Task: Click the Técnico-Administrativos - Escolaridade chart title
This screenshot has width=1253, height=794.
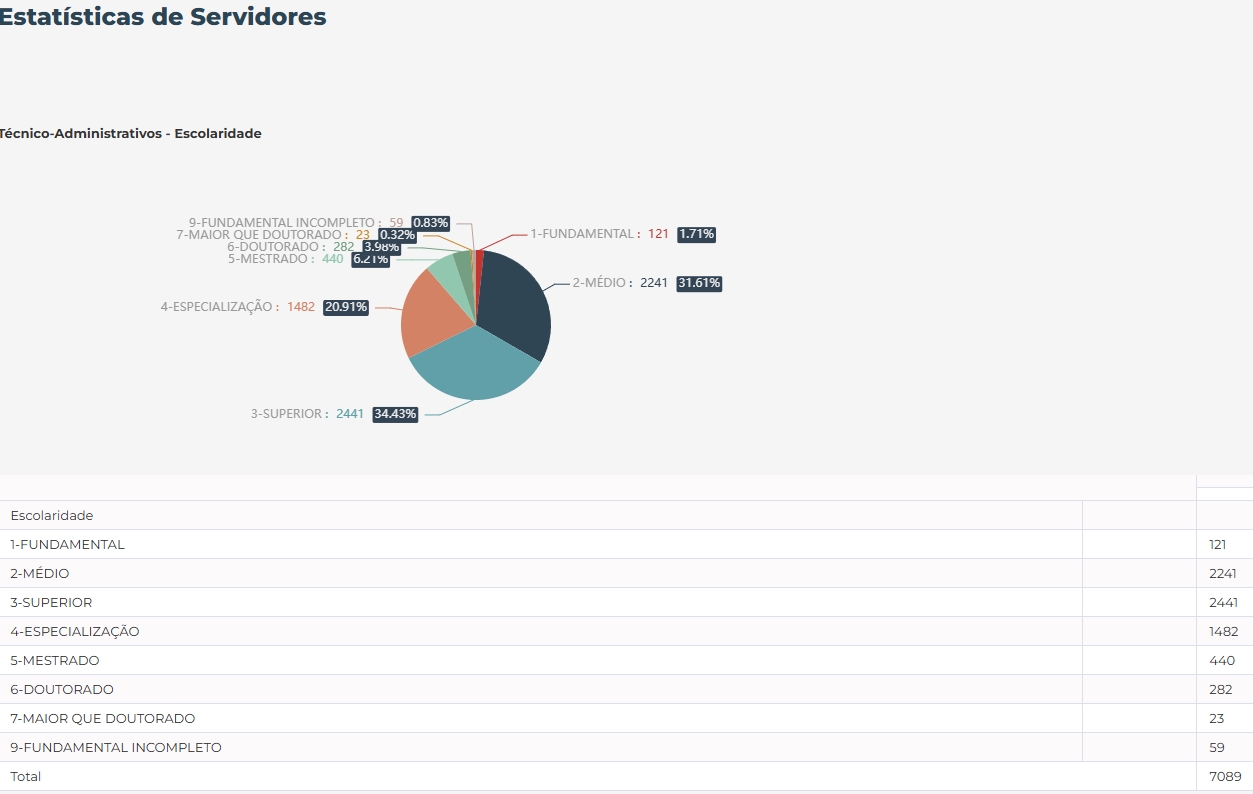Action: tap(130, 134)
